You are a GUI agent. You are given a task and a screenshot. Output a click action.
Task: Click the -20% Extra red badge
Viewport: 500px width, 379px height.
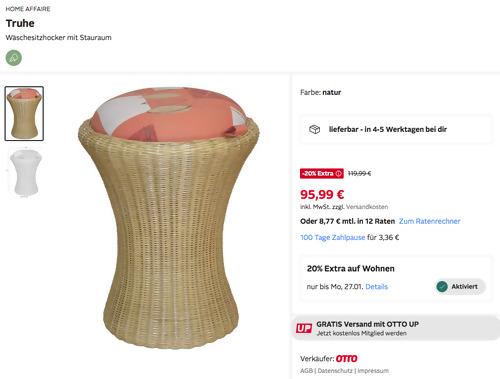coord(322,174)
